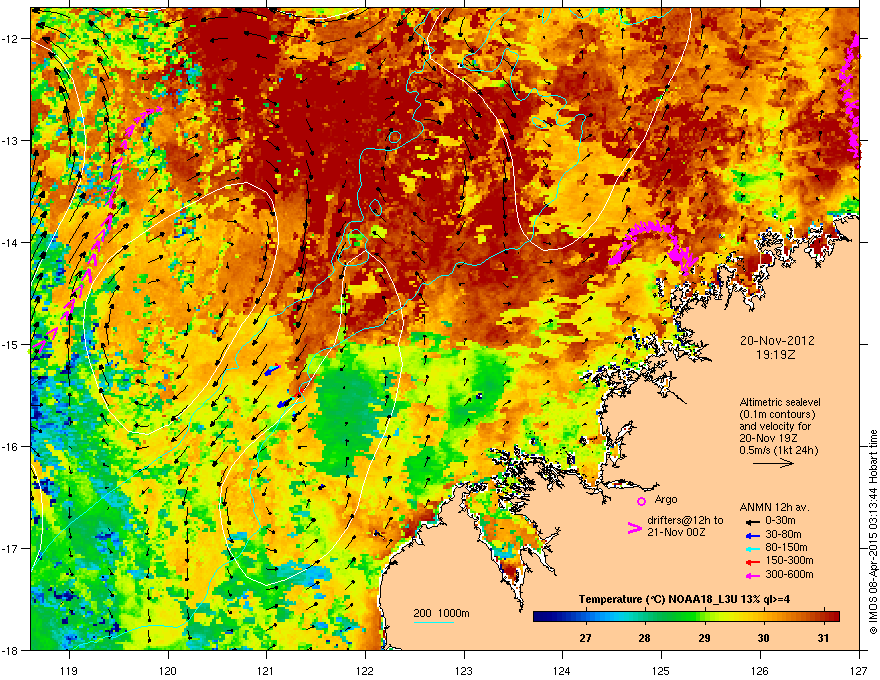Viewport: 880px width, 680px height.
Task: Click the cyan 80-150m legend arrow
Action: click(751, 548)
